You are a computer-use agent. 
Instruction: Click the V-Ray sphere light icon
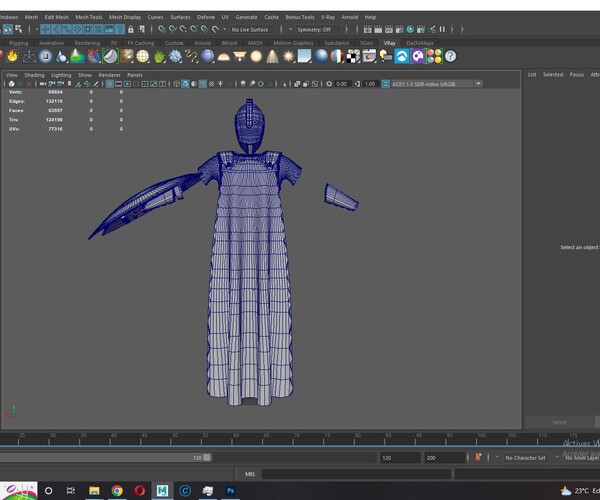coord(256,56)
